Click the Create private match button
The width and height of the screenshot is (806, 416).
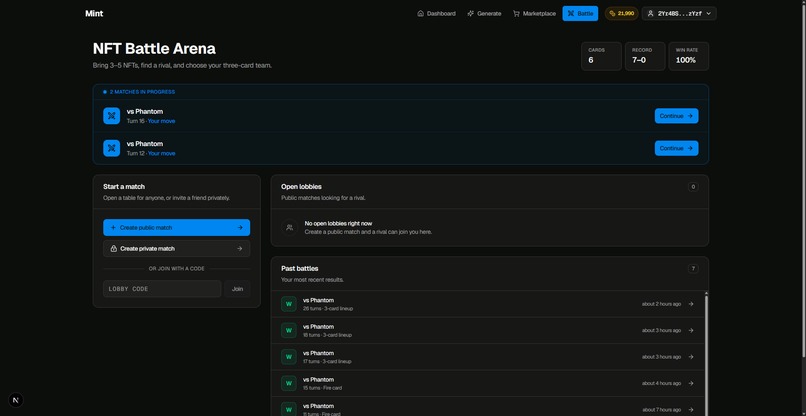[x=177, y=248]
